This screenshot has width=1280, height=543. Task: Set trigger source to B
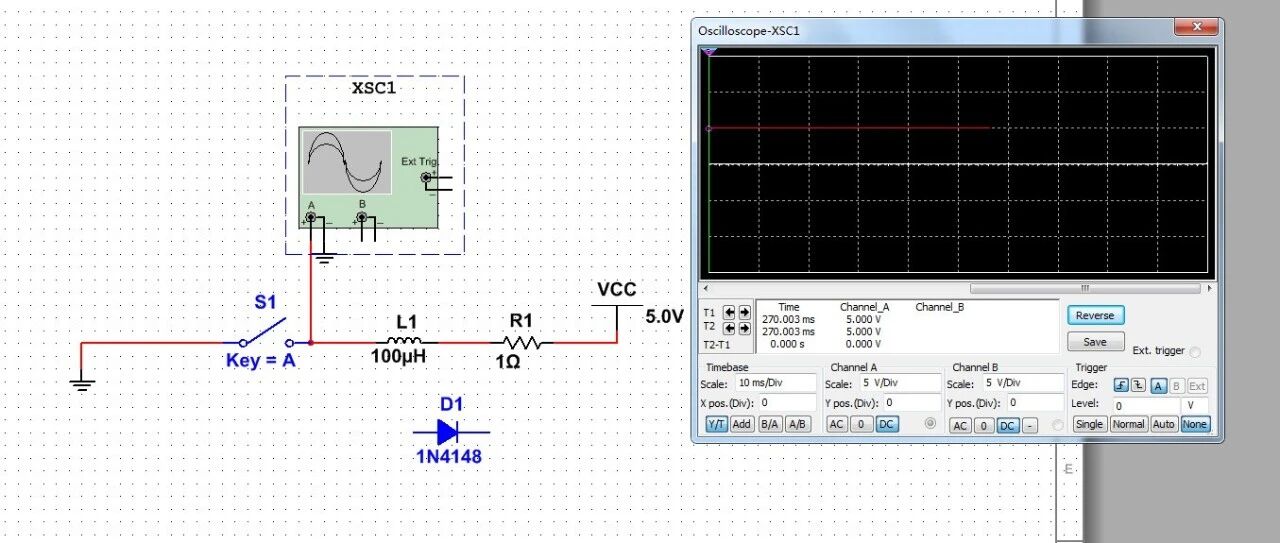click(x=1176, y=385)
